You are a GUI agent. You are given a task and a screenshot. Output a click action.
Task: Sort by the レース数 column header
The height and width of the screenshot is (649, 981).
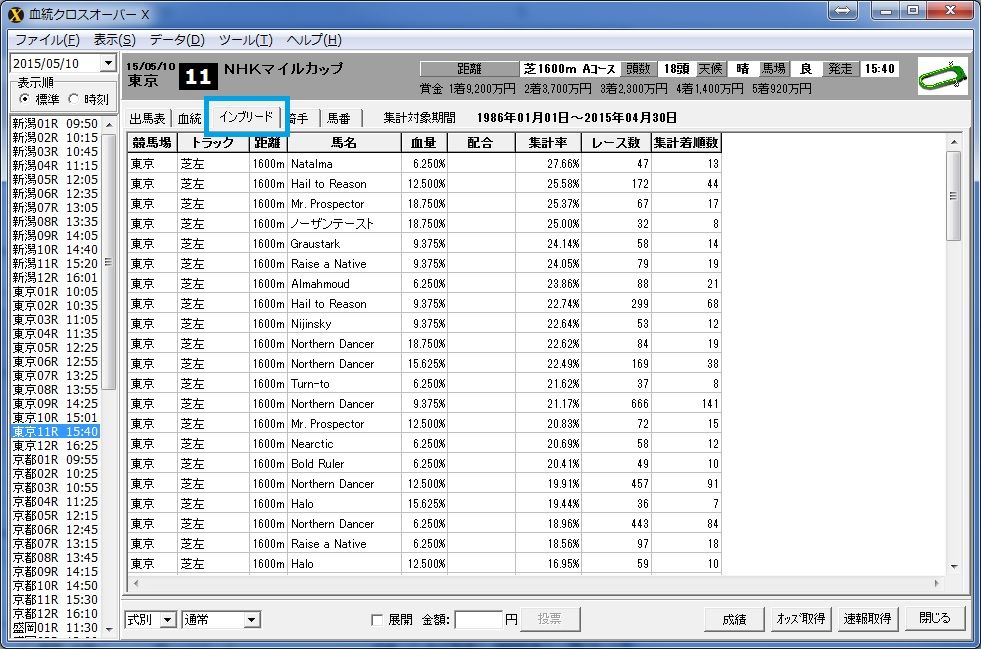click(616, 143)
